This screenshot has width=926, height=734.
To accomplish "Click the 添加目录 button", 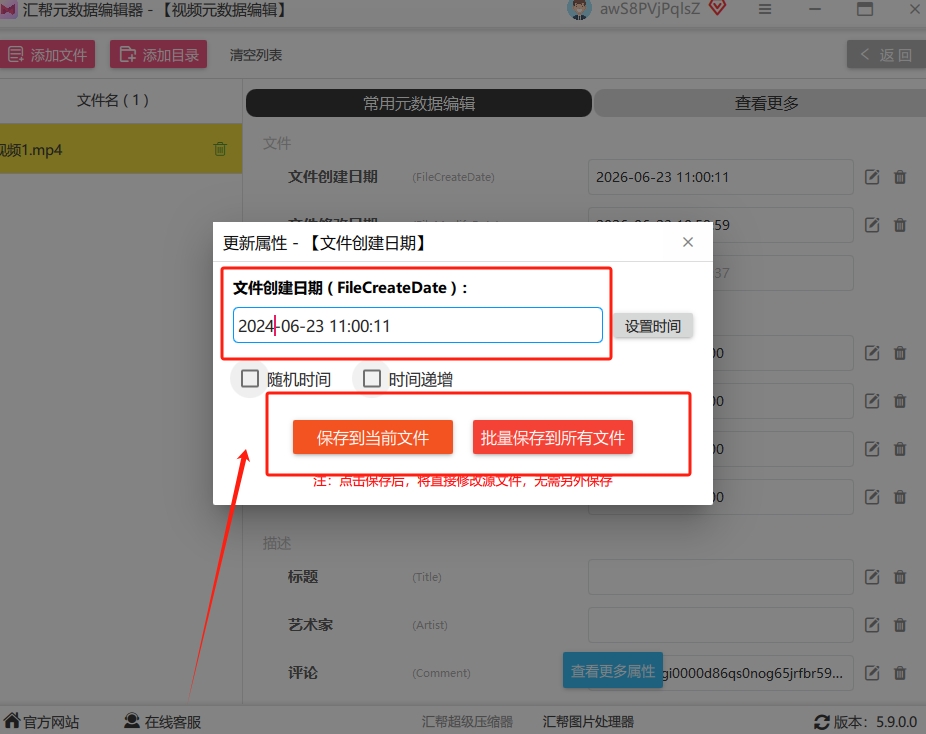I will click(158, 55).
